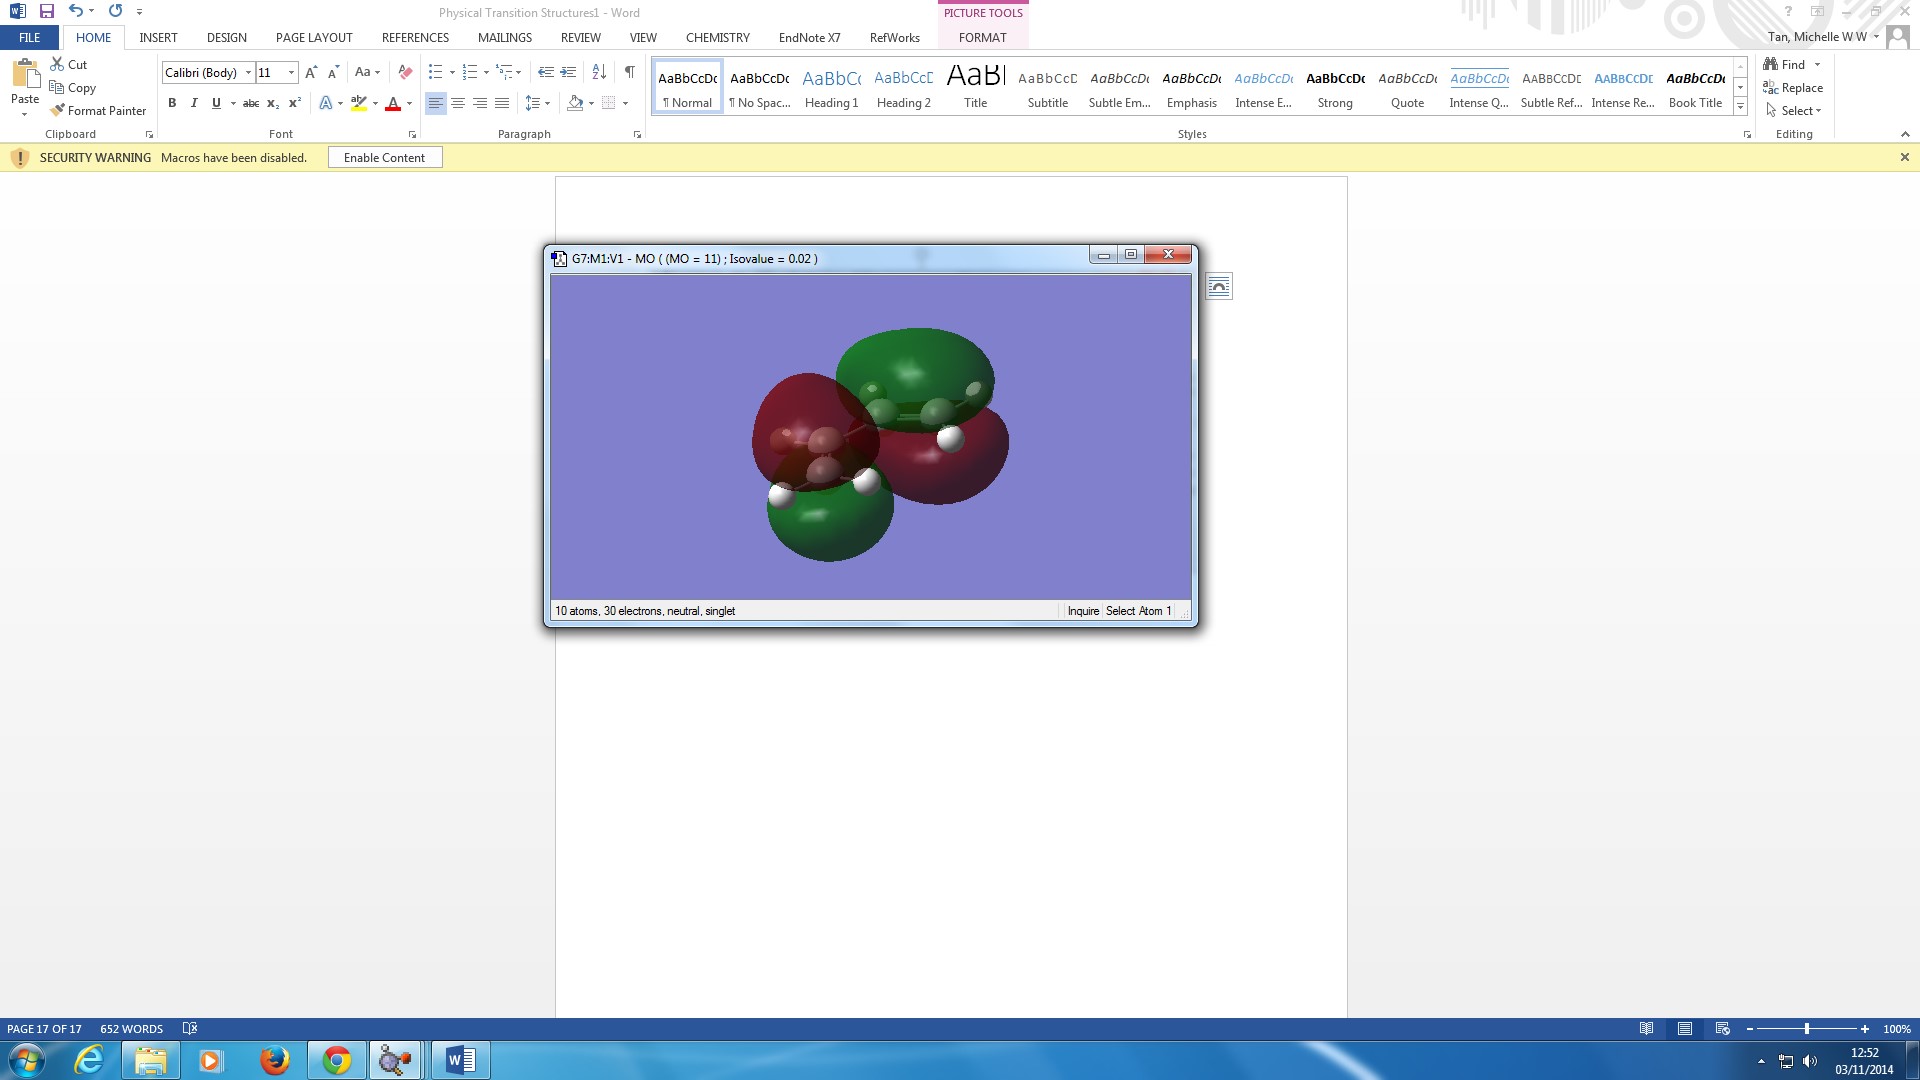Click the Save icon in quick access

click(x=47, y=11)
